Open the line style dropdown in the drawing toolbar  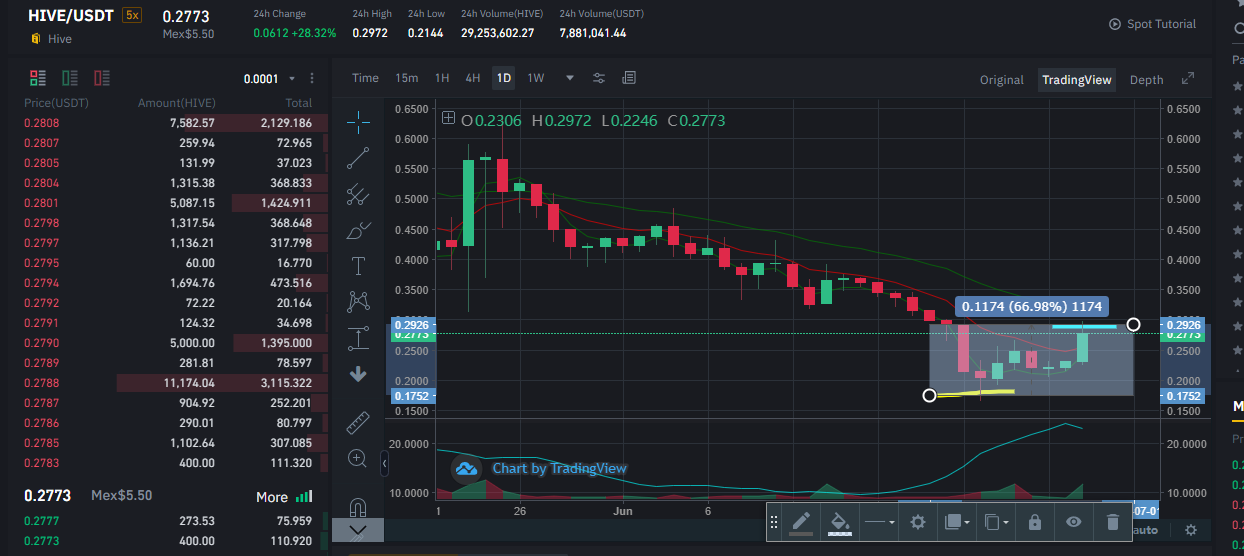pos(879,521)
